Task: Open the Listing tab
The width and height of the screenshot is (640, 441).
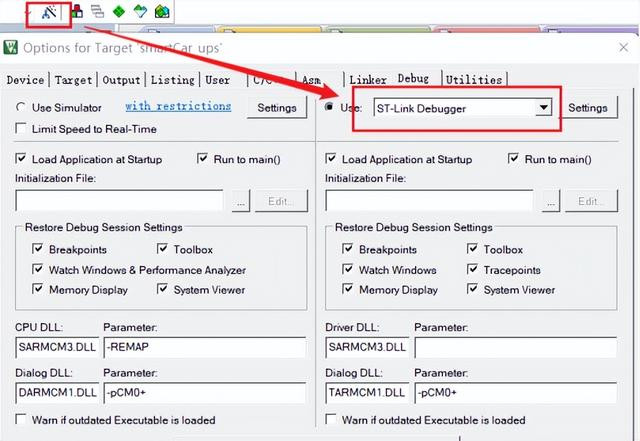Action: [173, 80]
